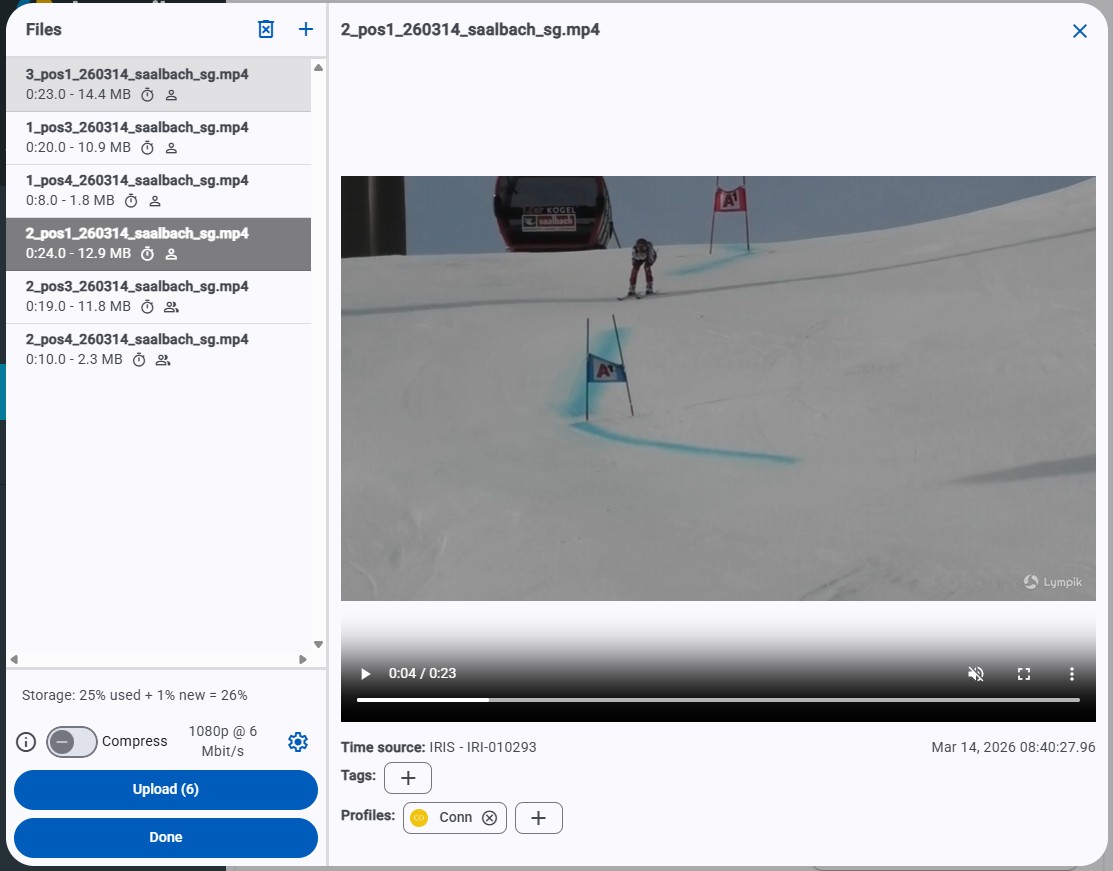Click stopwatch icon on 2_pos3 file row
1113x871 pixels.
pyautogui.click(x=147, y=307)
